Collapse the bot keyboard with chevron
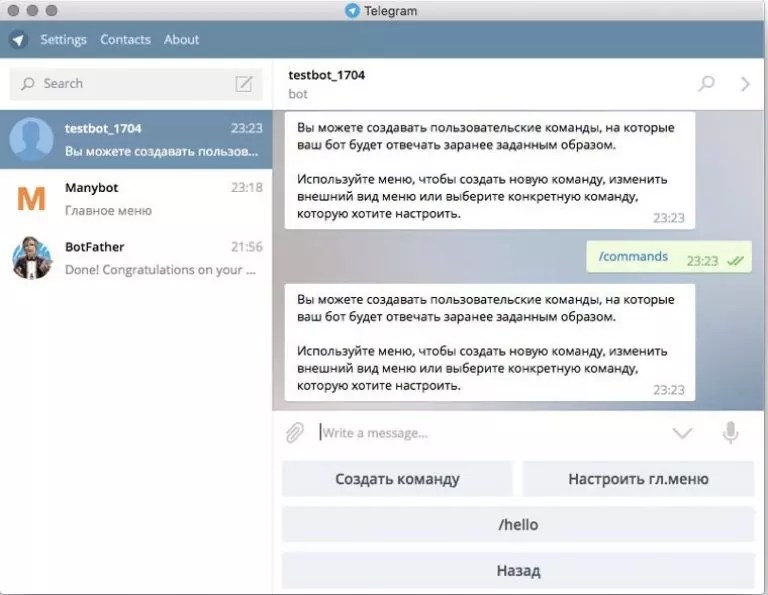This screenshot has width=768, height=595. (x=682, y=433)
